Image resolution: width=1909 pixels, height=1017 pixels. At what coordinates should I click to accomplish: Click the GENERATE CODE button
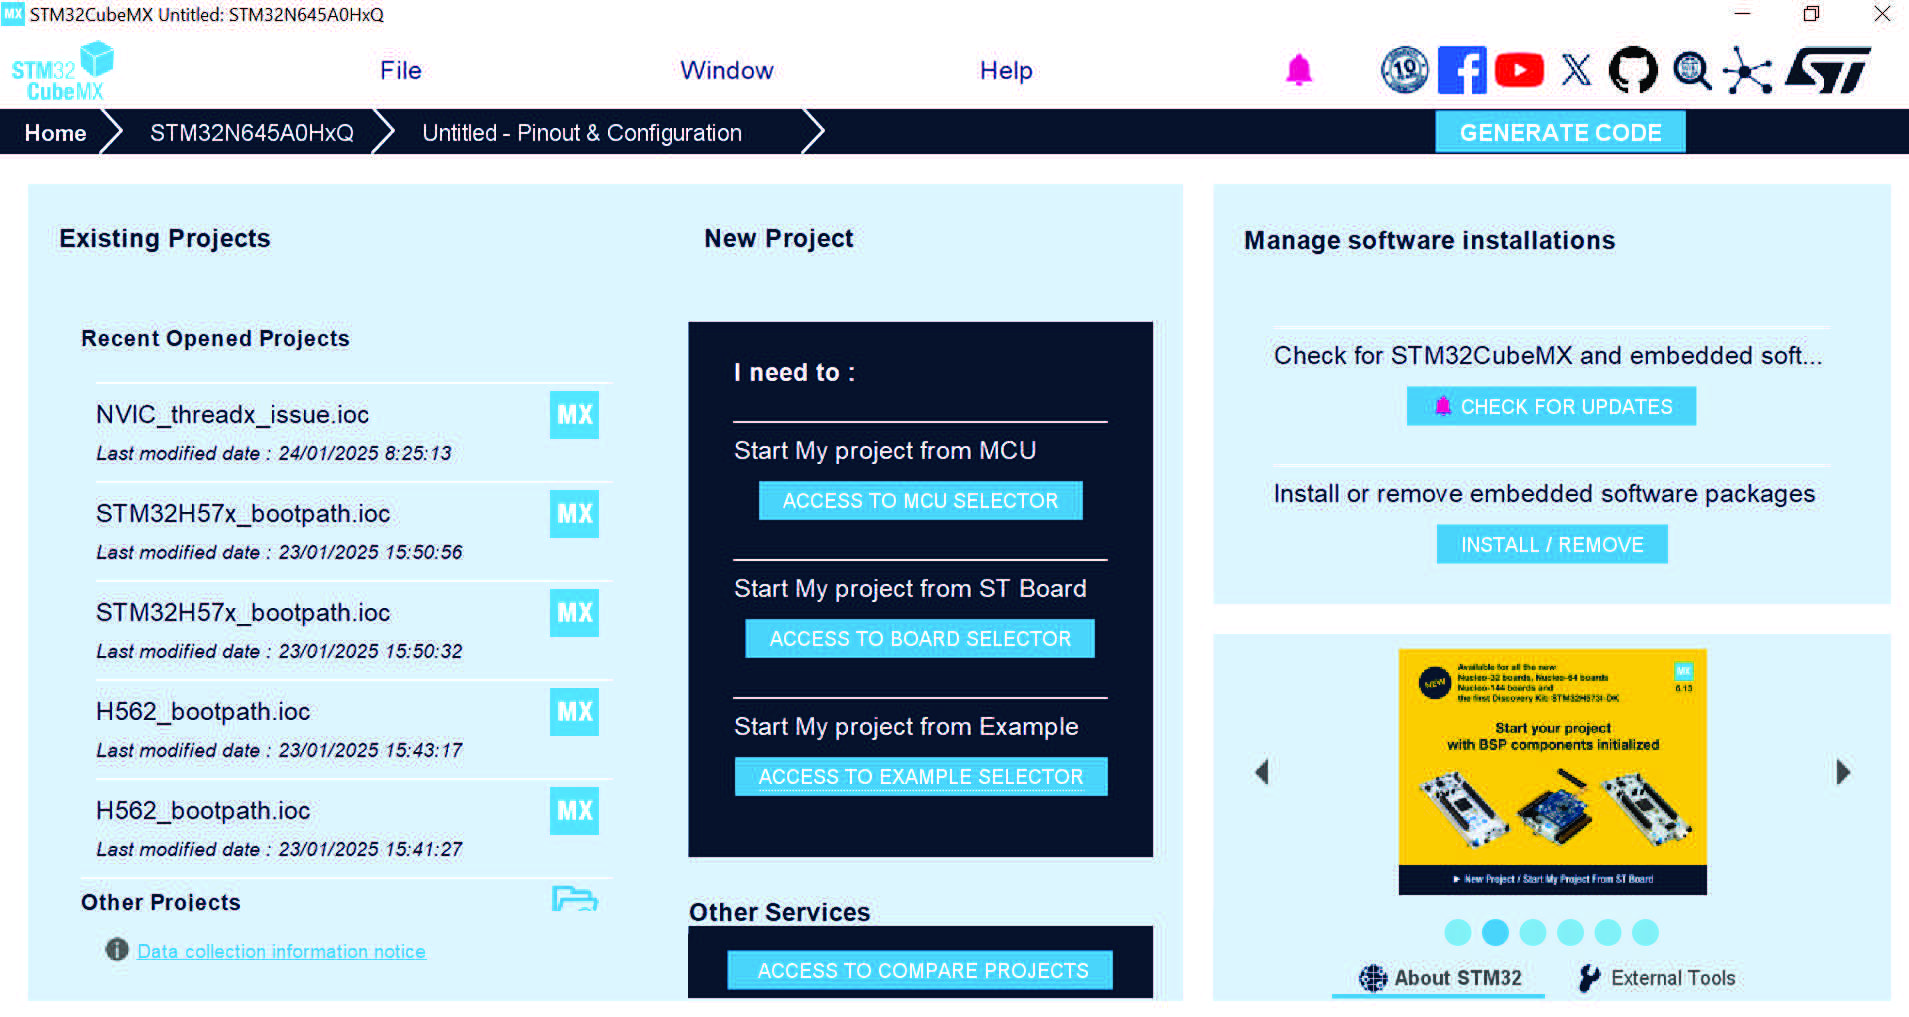click(1560, 132)
